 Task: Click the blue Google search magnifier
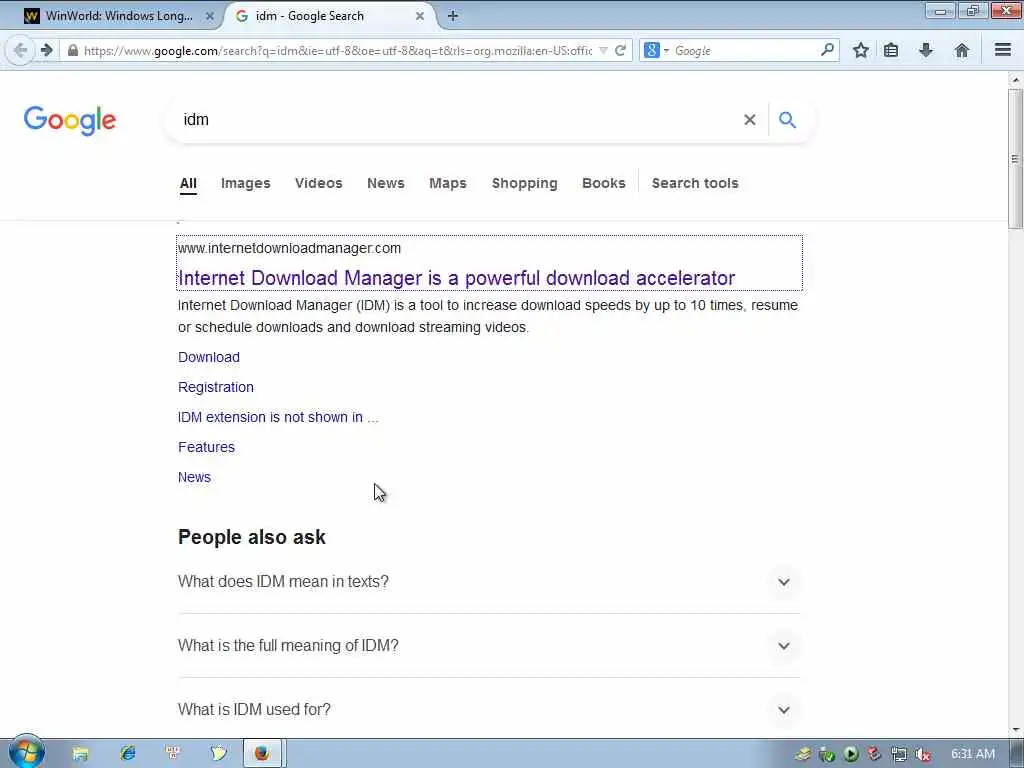click(x=788, y=120)
